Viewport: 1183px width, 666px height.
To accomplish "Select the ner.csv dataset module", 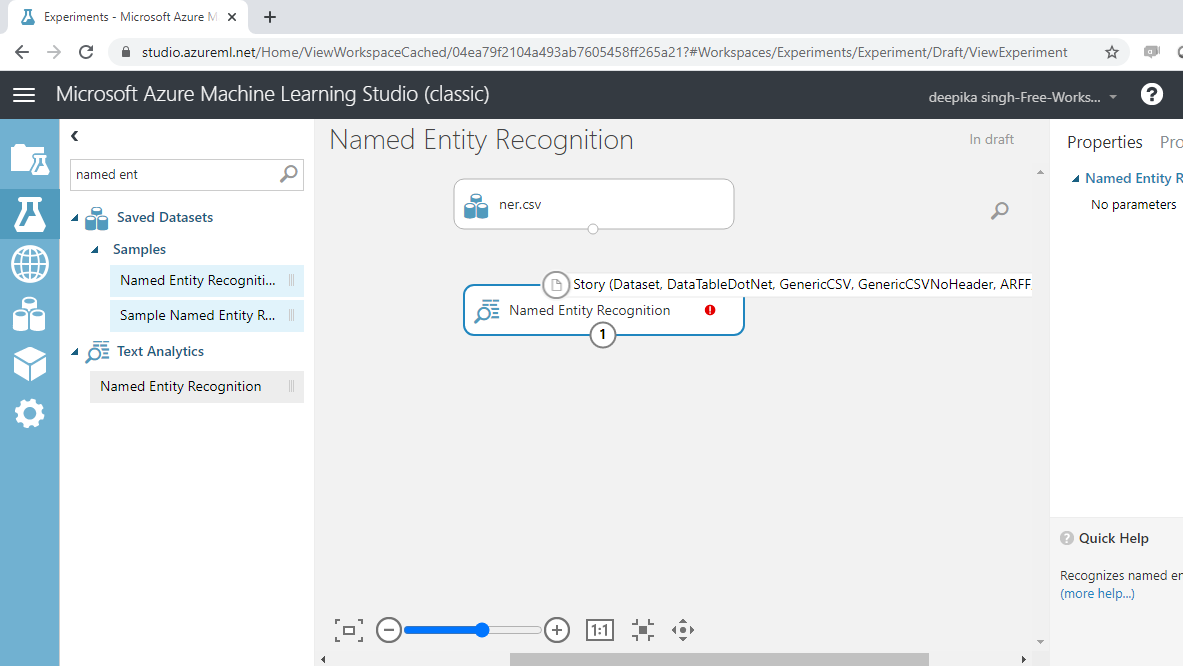I will point(594,204).
